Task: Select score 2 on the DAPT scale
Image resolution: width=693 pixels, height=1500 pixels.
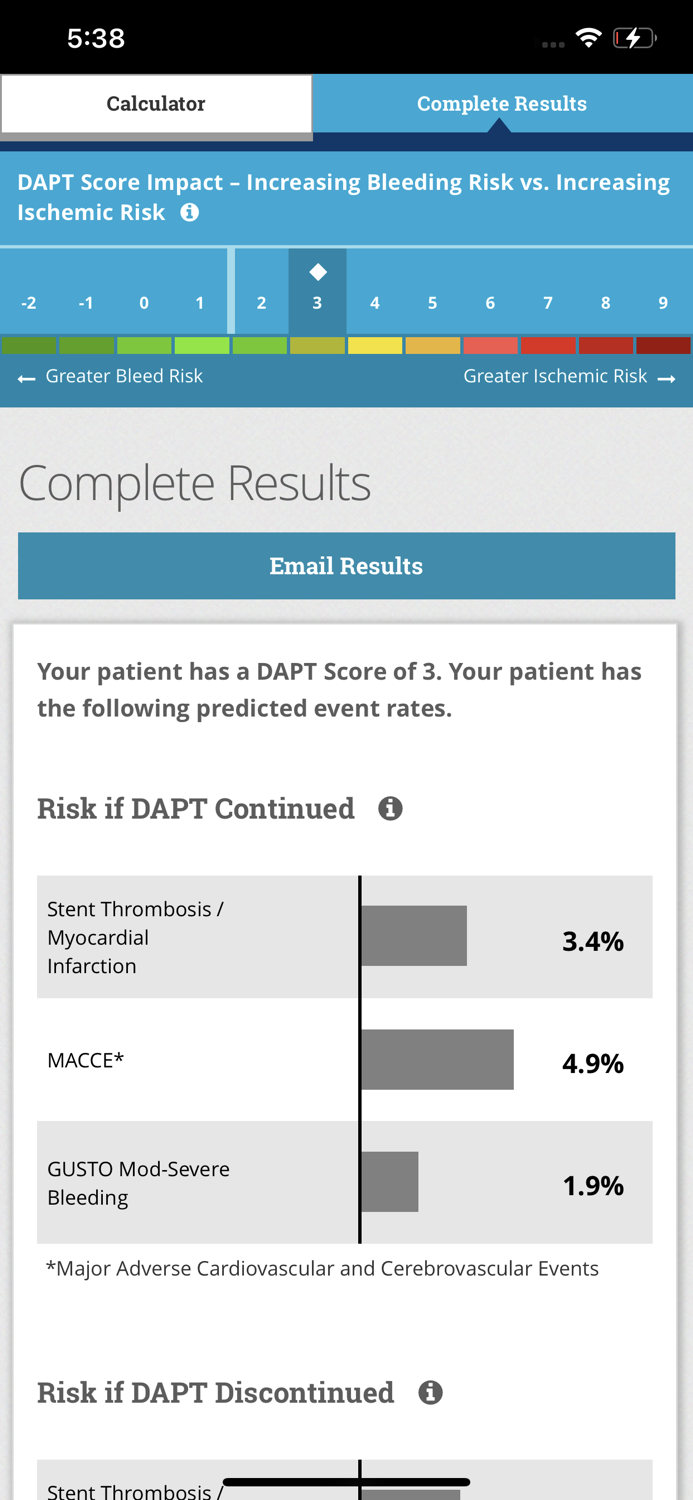Action: [x=260, y=302]
